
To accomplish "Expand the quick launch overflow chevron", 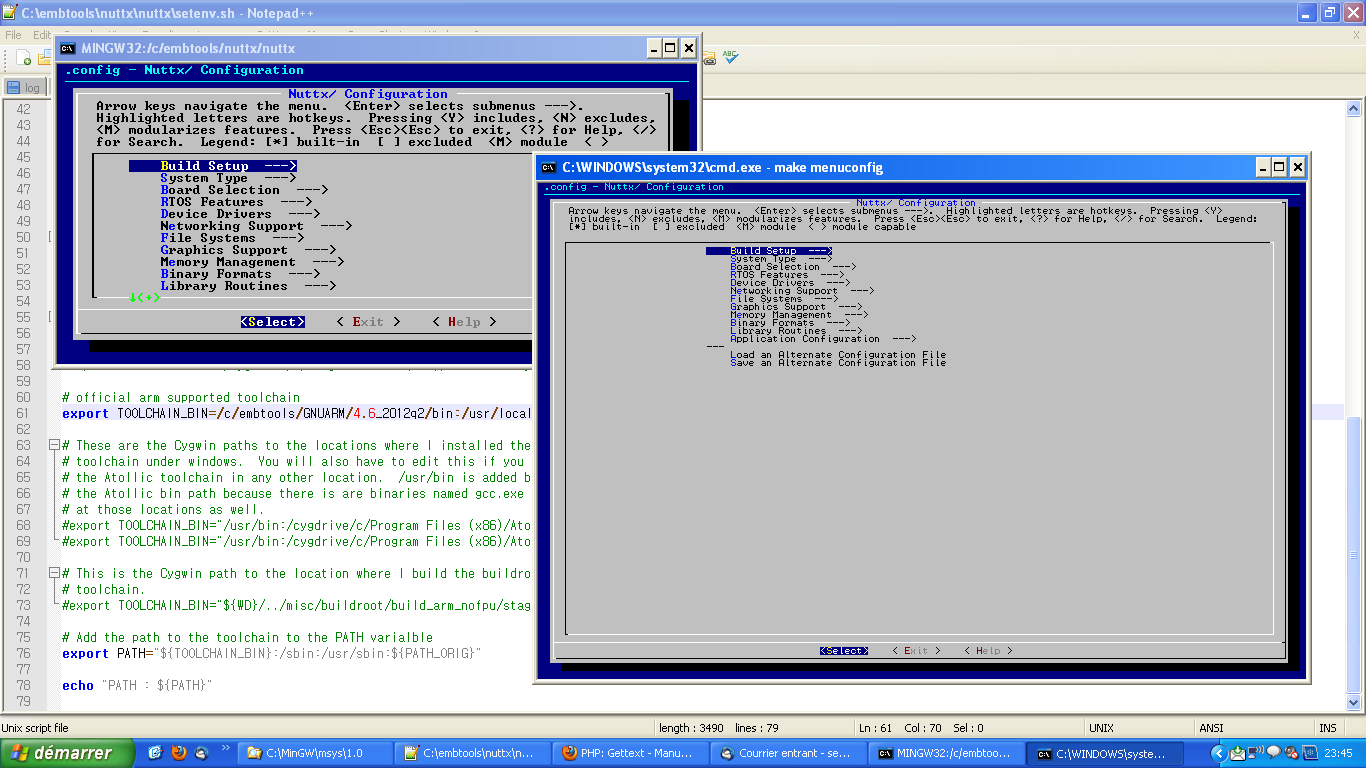I will point(225,748).
